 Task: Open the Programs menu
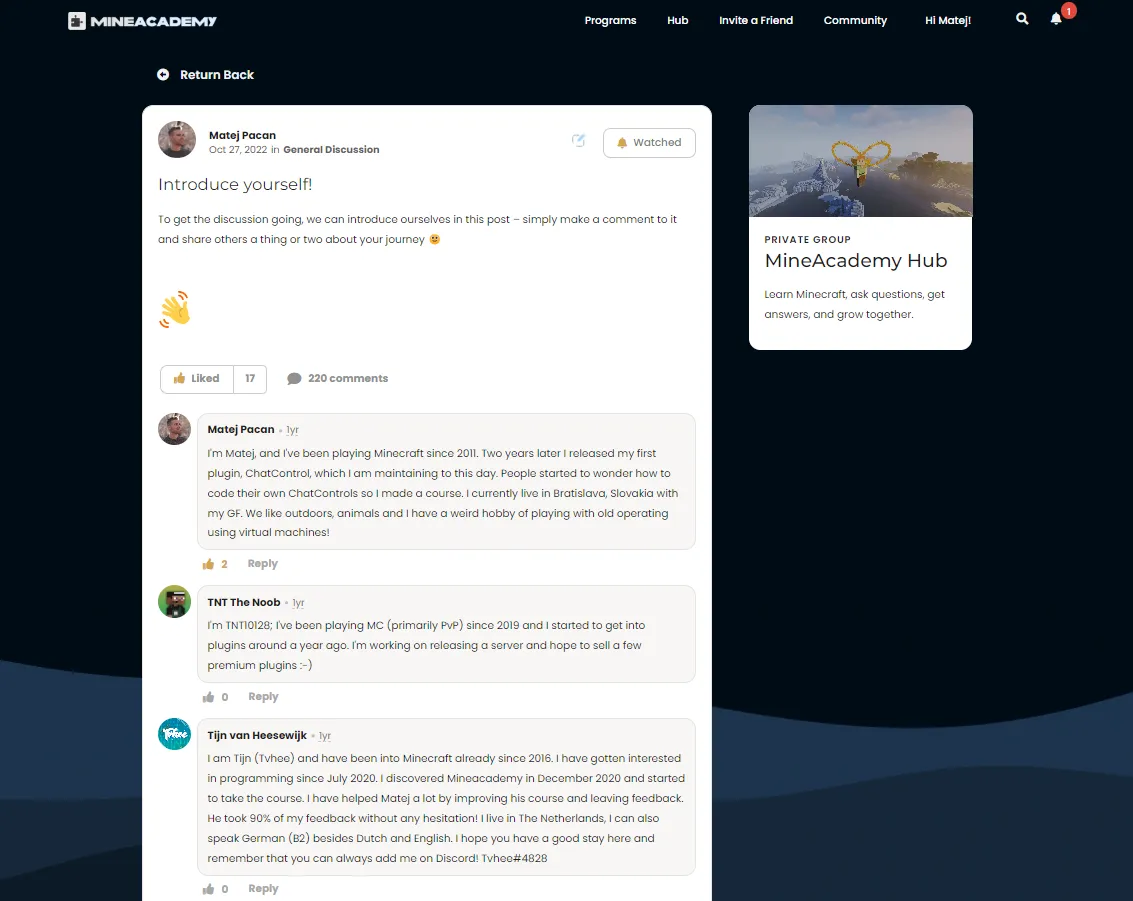[x=610, y=20]
